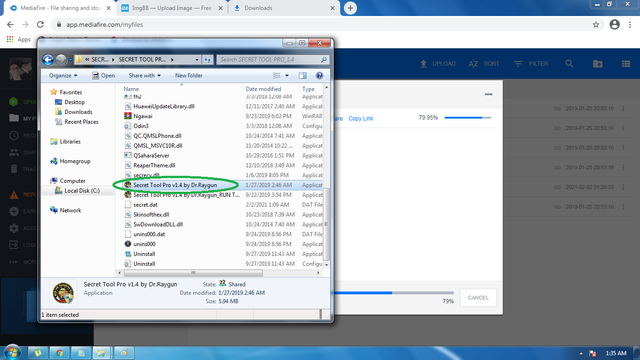Click the file upload progress bar at 79.95%
640x360 pixels.
pos(468,118)
